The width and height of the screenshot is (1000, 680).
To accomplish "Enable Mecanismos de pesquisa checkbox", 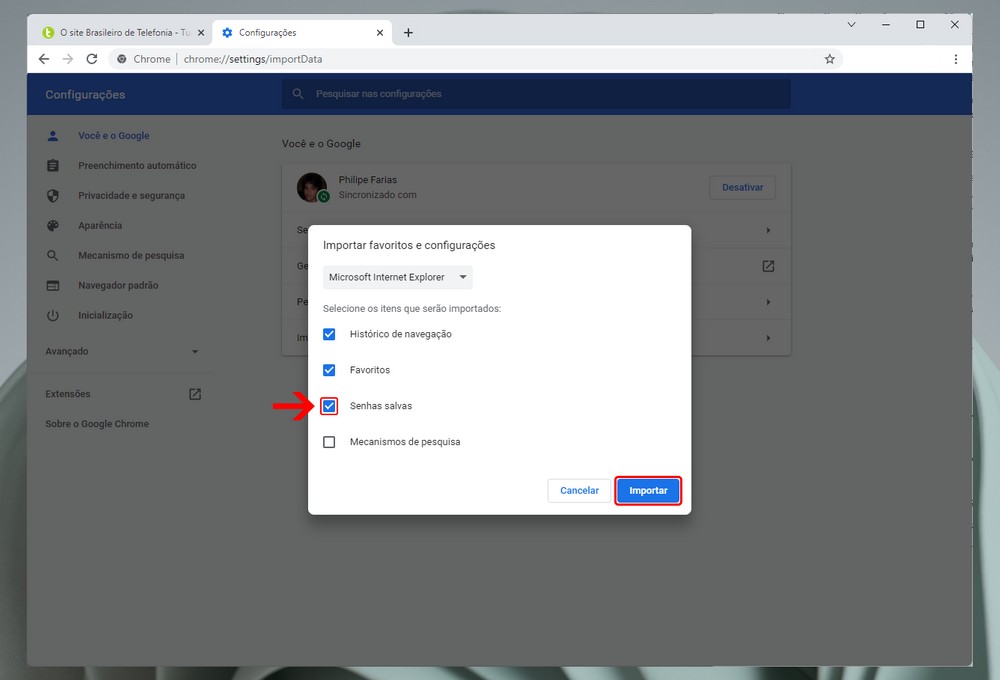I will pos(329,442).
